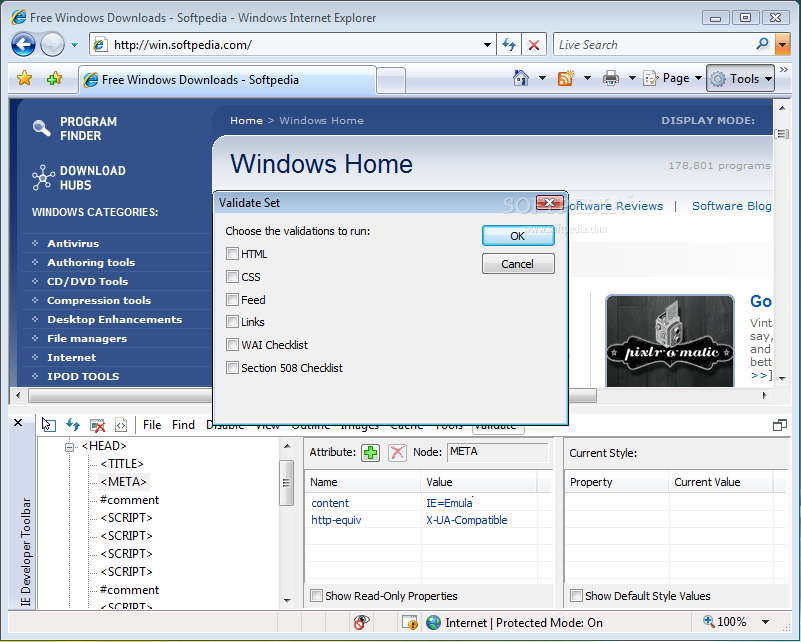Click the Add to Favorites icon

54,78
